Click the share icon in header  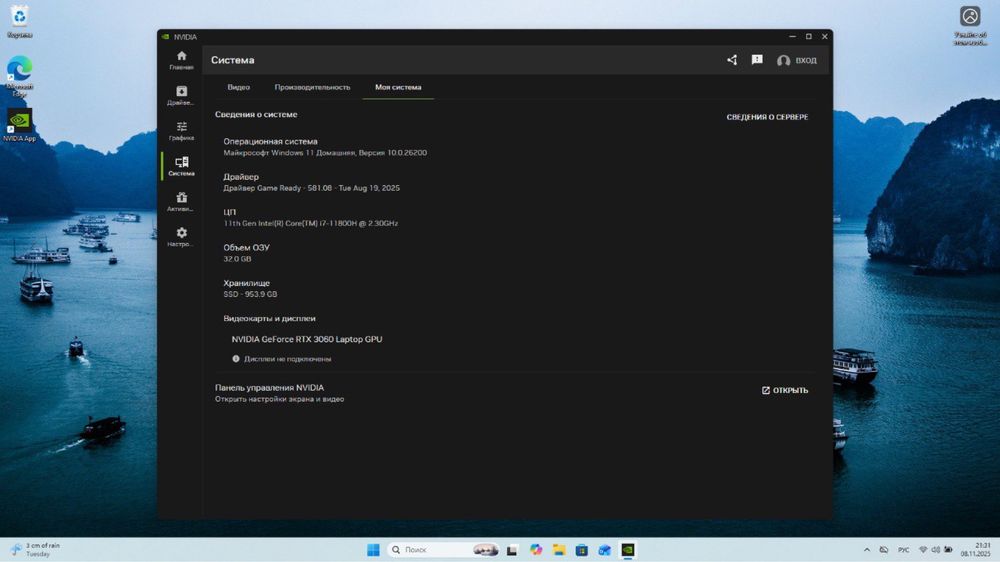click(732, 60)
